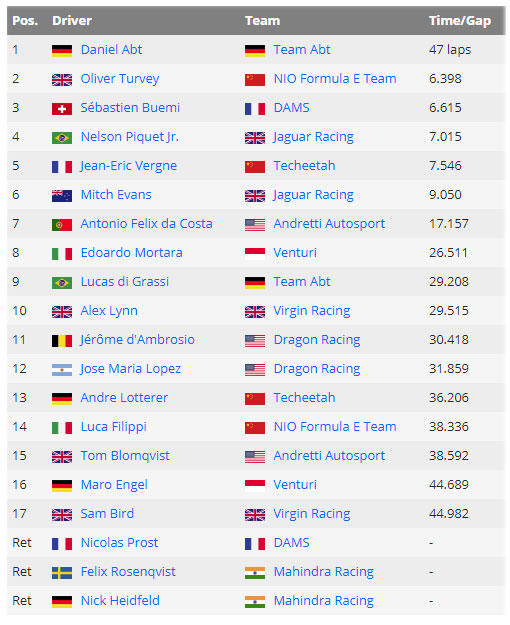The image size is (510, 625).
Task: Click the Team column header
Action: click(x=262, y=21)
